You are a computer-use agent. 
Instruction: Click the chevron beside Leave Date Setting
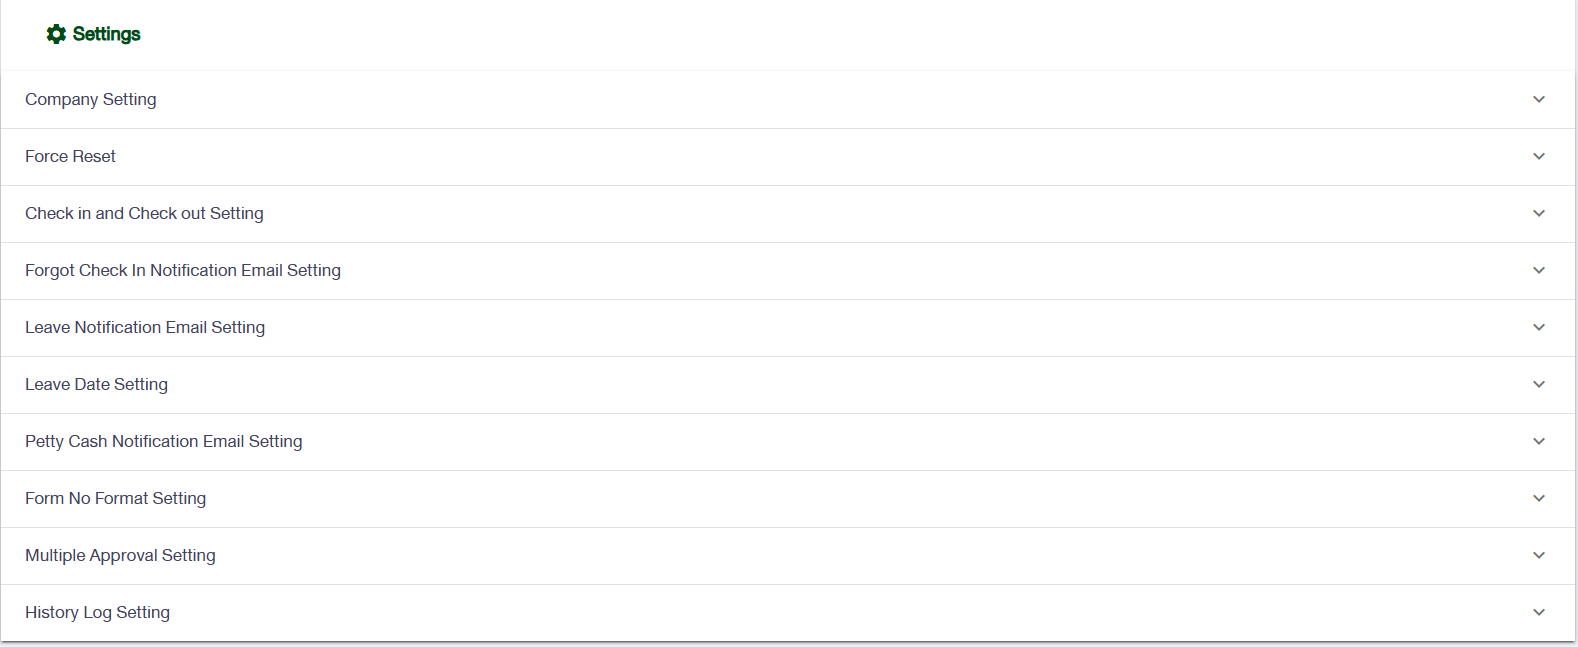[1537, 384]
